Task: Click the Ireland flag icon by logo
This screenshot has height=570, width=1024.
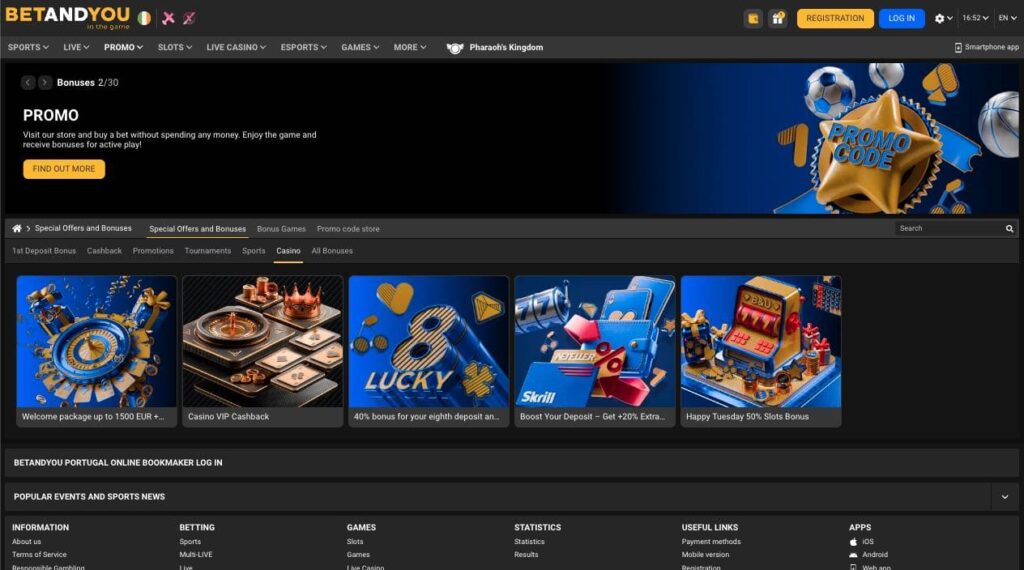Action: [x=144, y=18]
